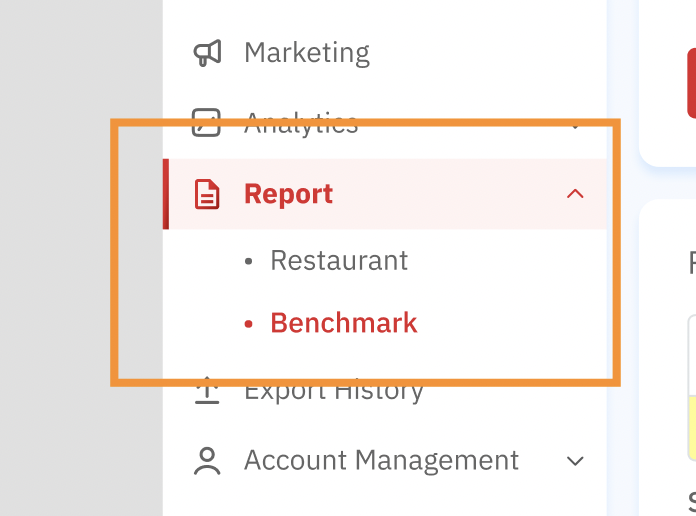
Task: Open the Restaurant report sub-item
Action: pos(339,261)
